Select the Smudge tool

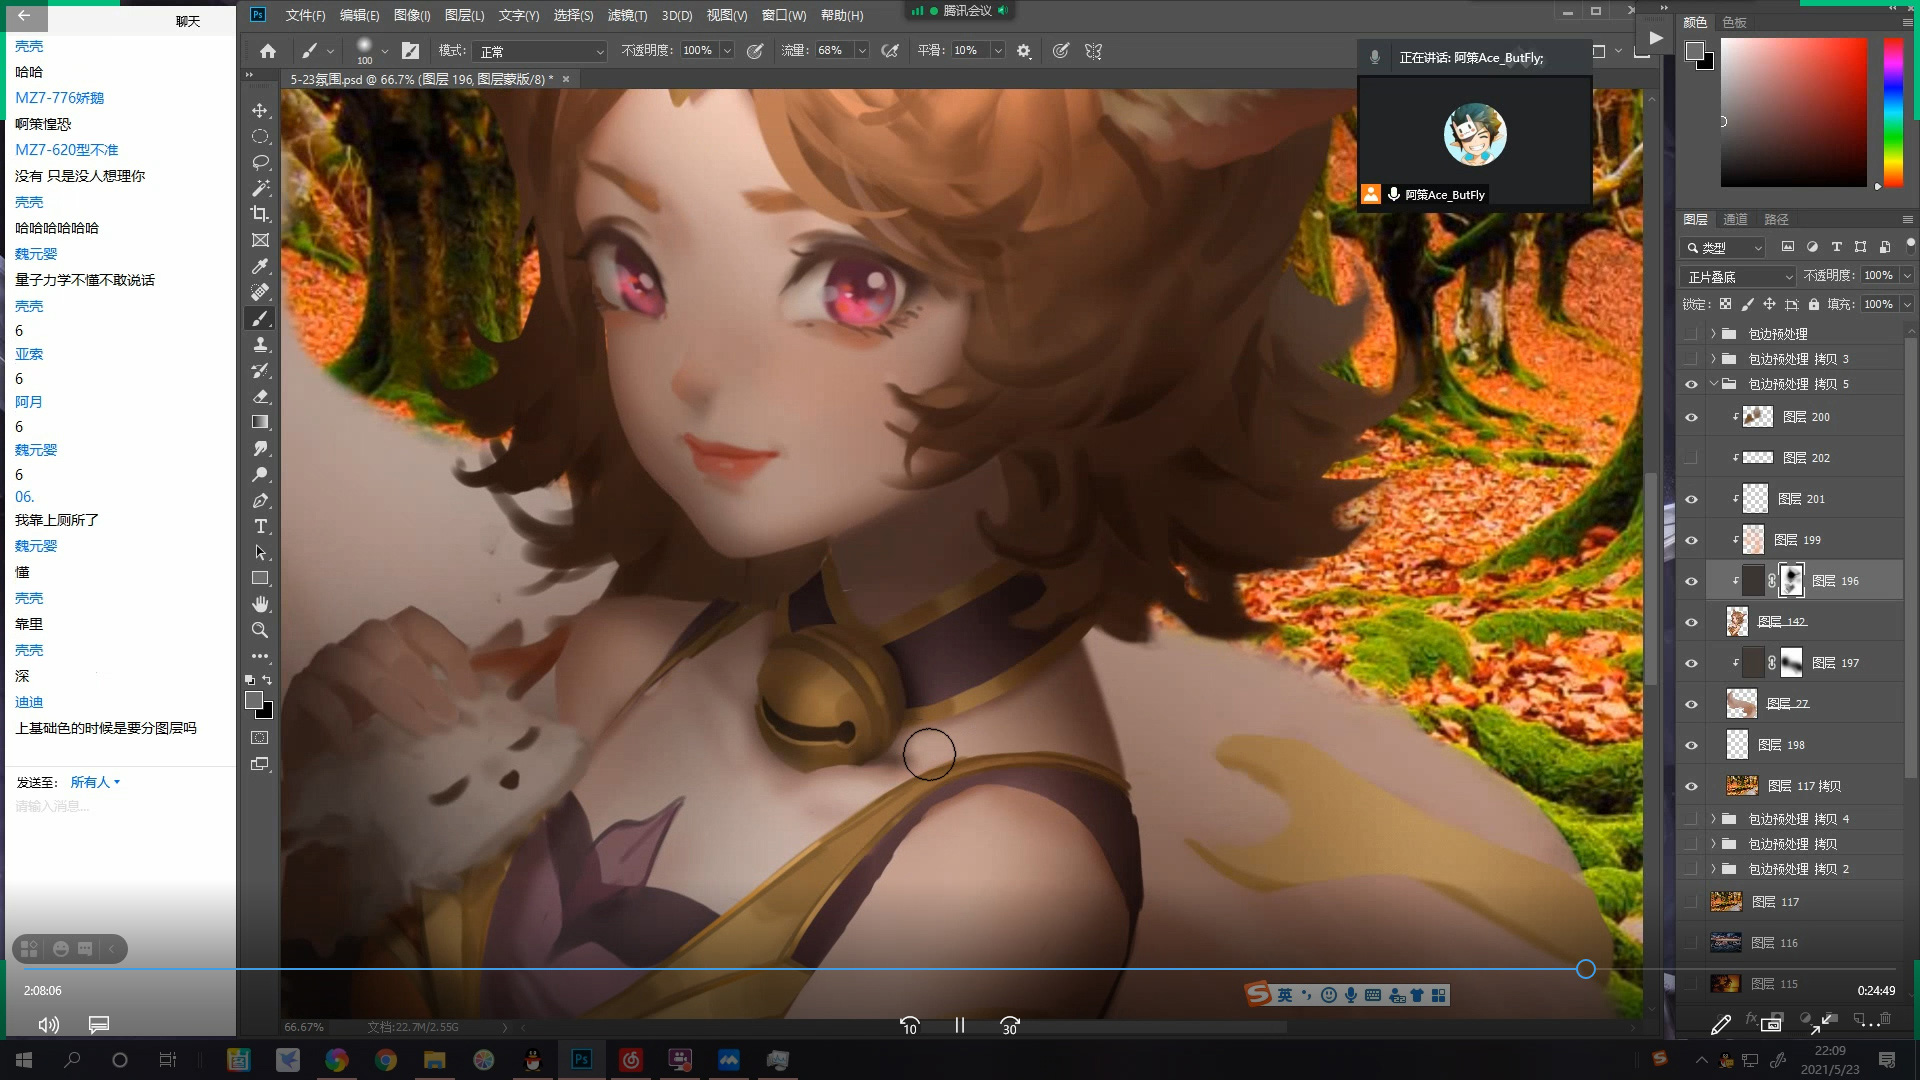[x=260, y=448]
